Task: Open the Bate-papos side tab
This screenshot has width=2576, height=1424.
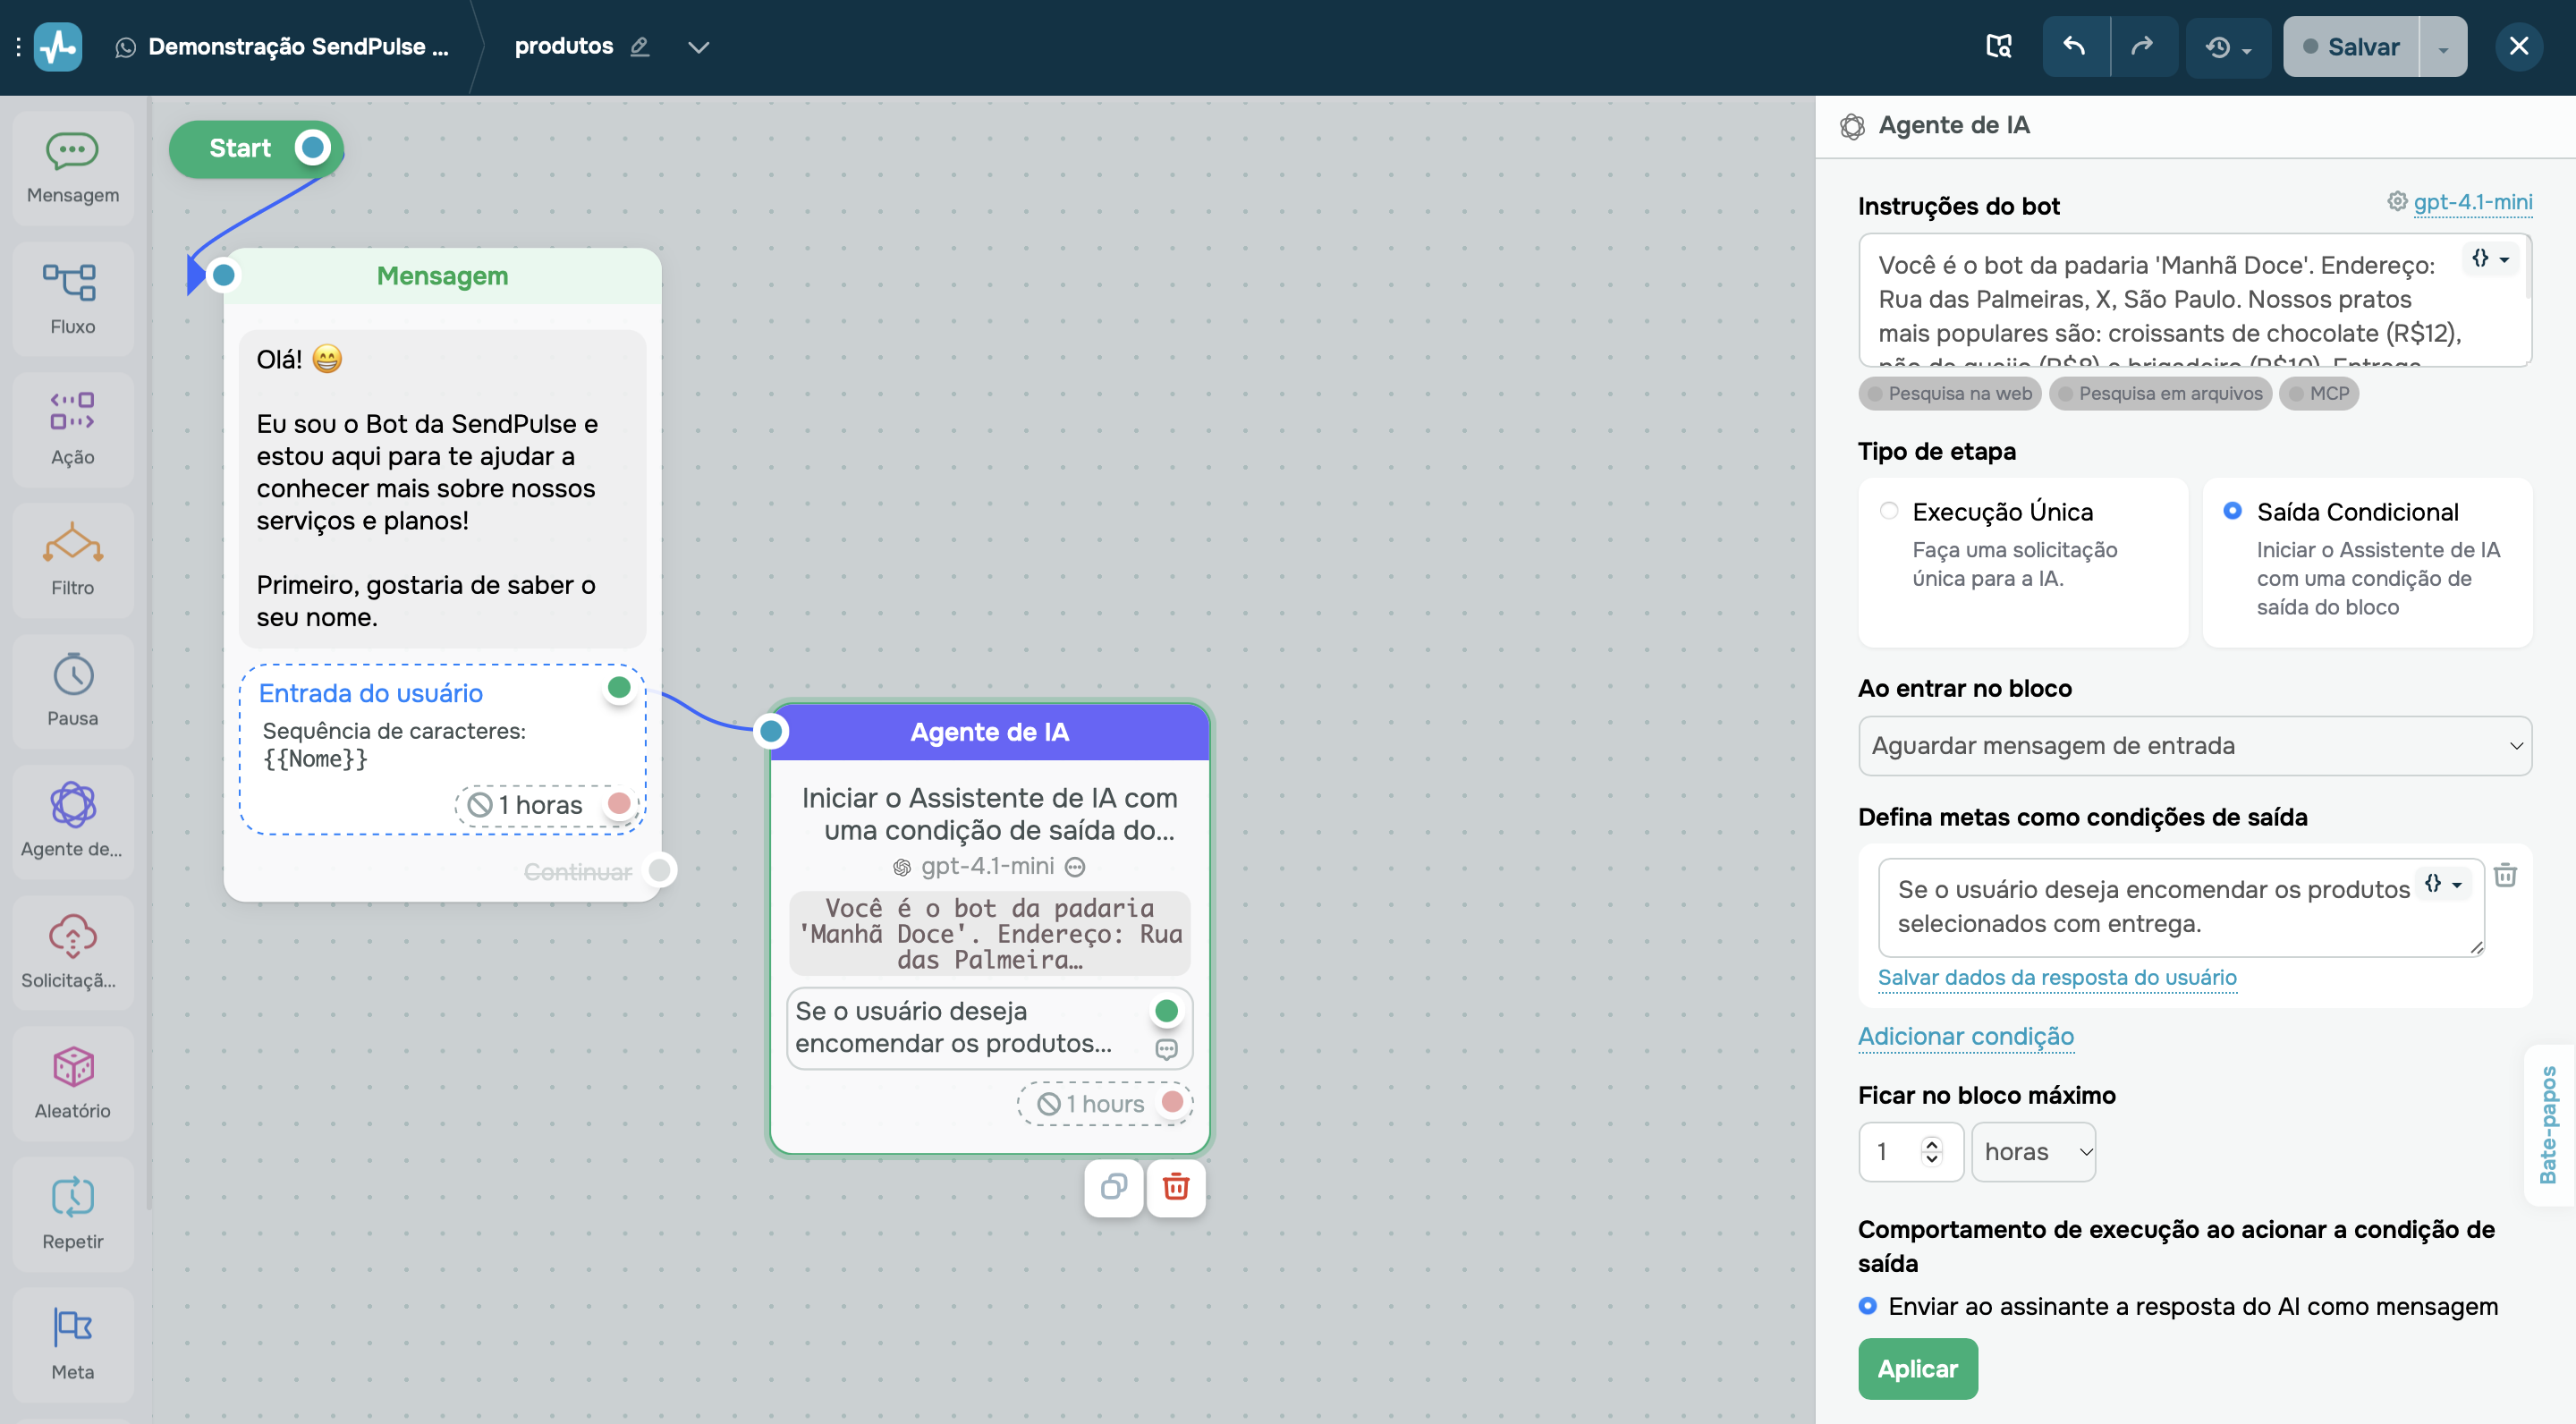Action: (2549, 1125)
